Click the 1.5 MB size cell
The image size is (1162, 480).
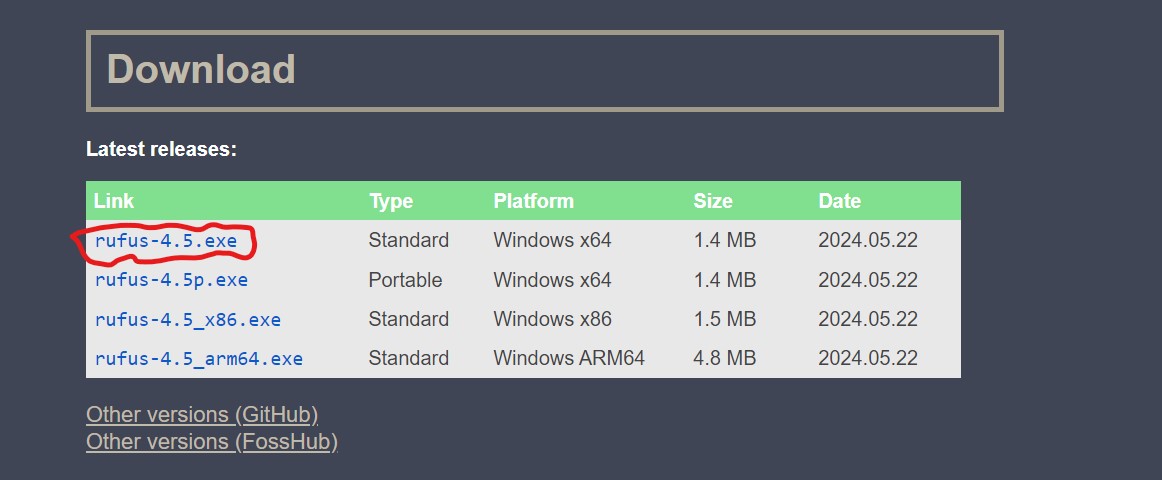click(724, 320)
